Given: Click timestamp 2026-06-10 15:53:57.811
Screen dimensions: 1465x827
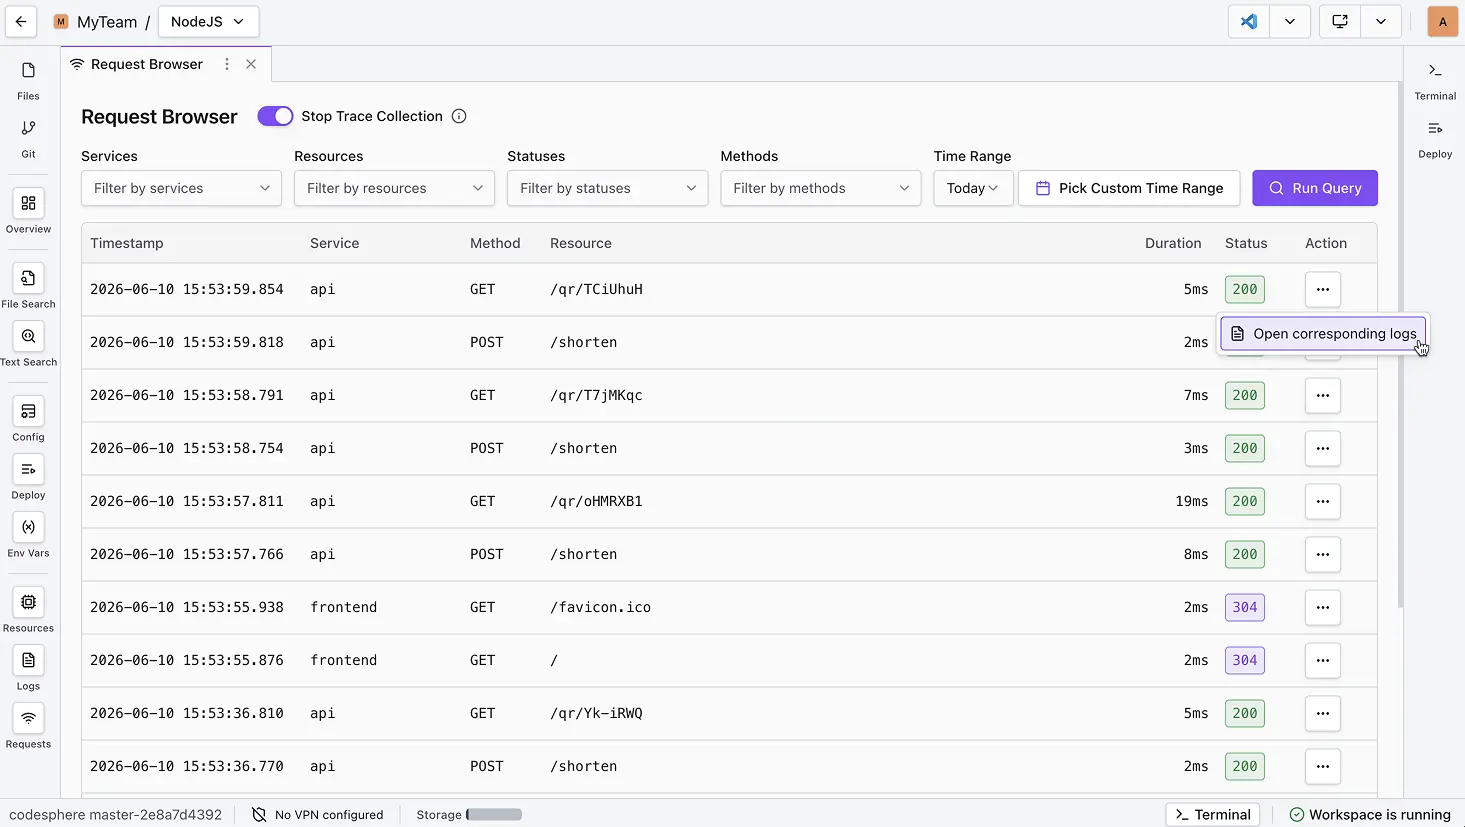Looking at the screenshot, I should click(x=187, y=501).
